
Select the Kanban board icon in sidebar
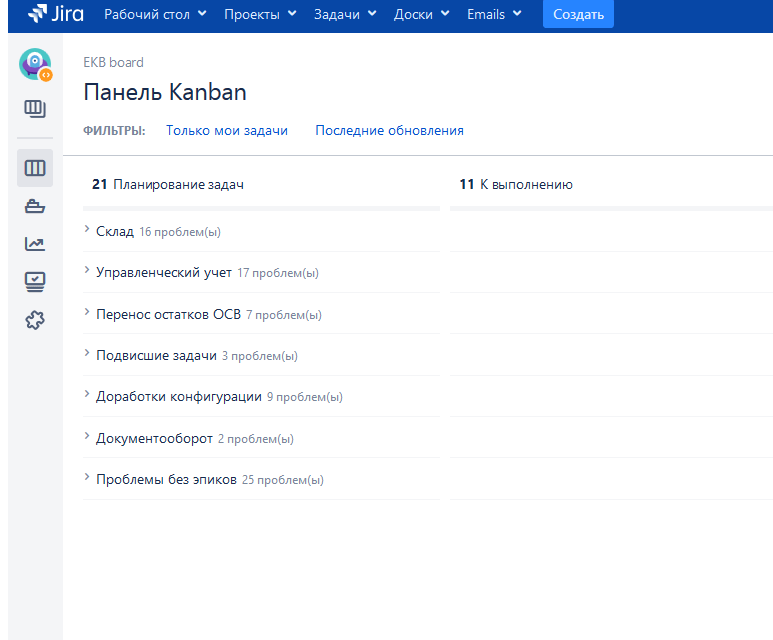click(x=35, y=168)
